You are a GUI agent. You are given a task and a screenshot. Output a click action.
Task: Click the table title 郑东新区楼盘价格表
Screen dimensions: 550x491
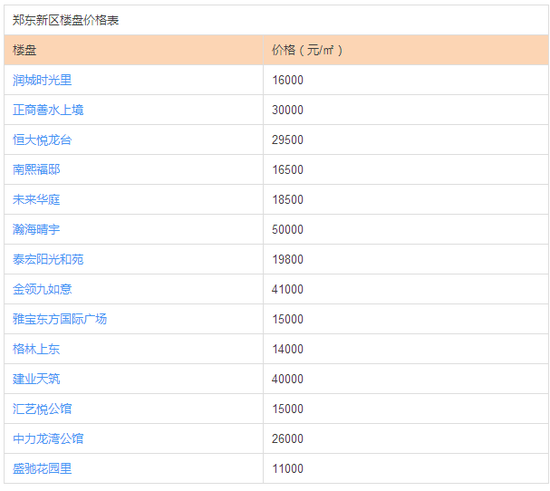[66, 20]
